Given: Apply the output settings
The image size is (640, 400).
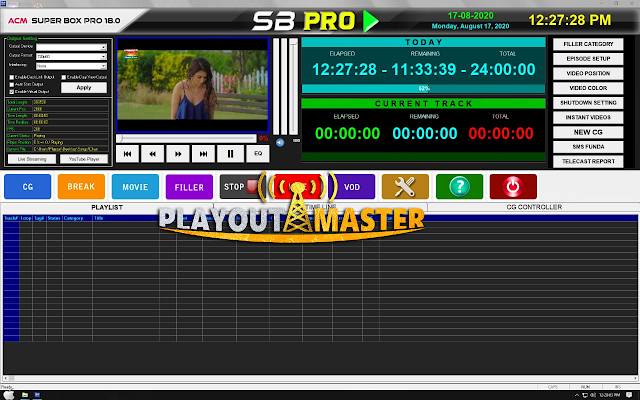Looking at the screenshot, I should click(x=84, y=88).
